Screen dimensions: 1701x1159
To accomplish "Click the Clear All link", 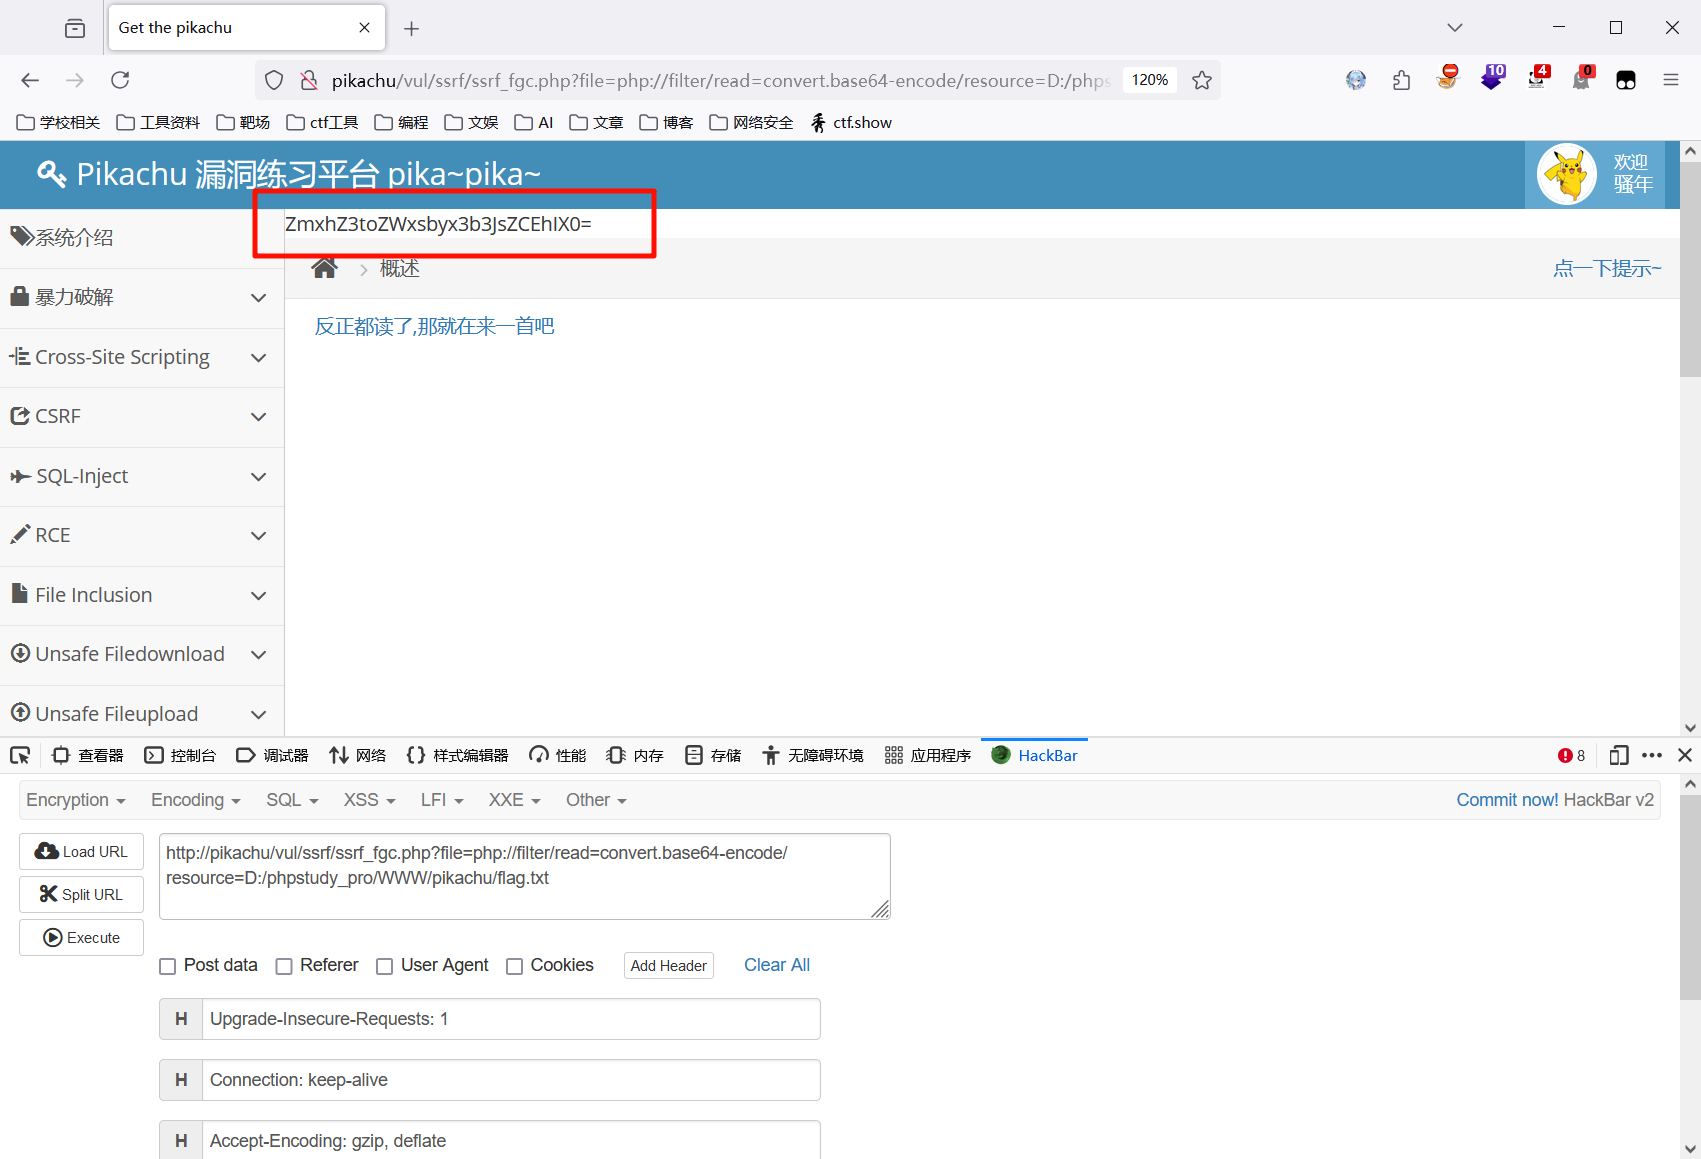I will click(x=777, y=965).
